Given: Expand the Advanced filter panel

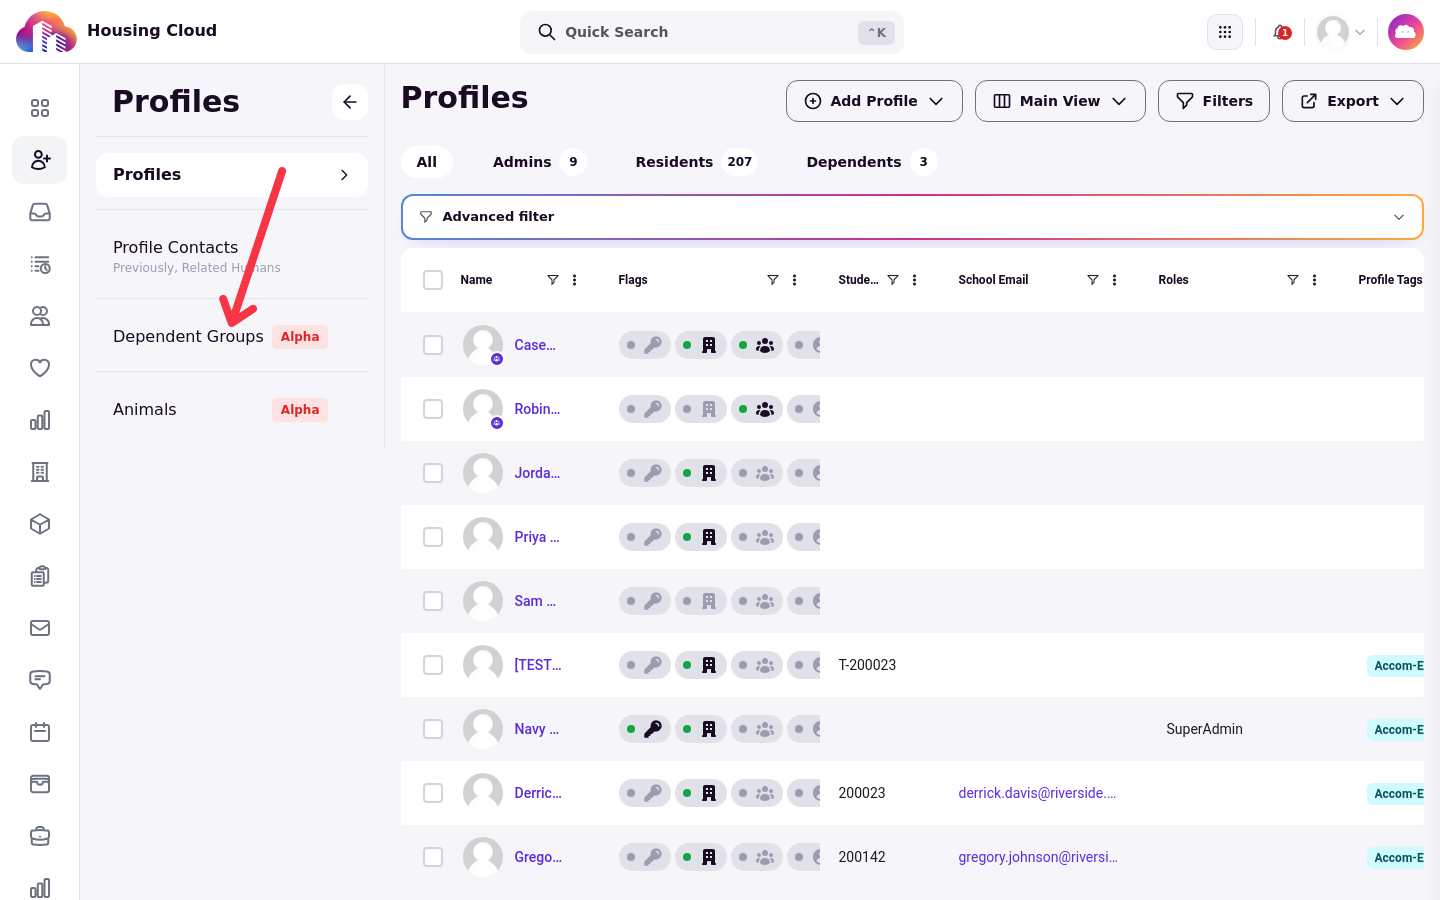Looking at the screenshot, I should tap(912, 217).
